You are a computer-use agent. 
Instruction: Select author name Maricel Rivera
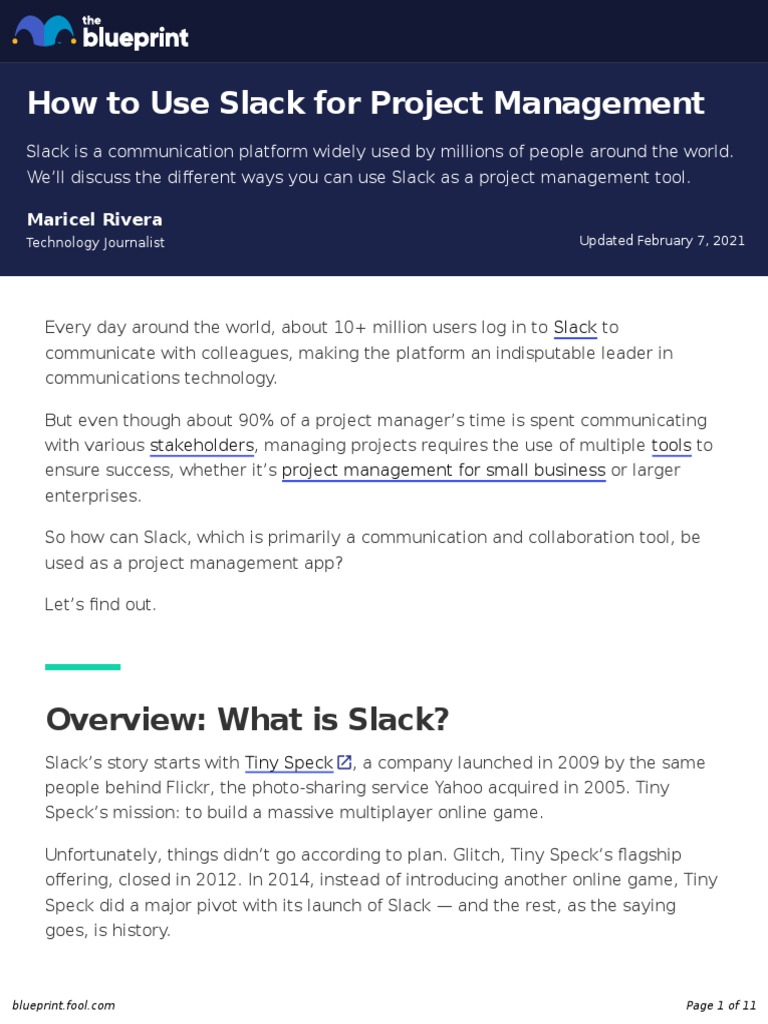click(x=94, y=219)
